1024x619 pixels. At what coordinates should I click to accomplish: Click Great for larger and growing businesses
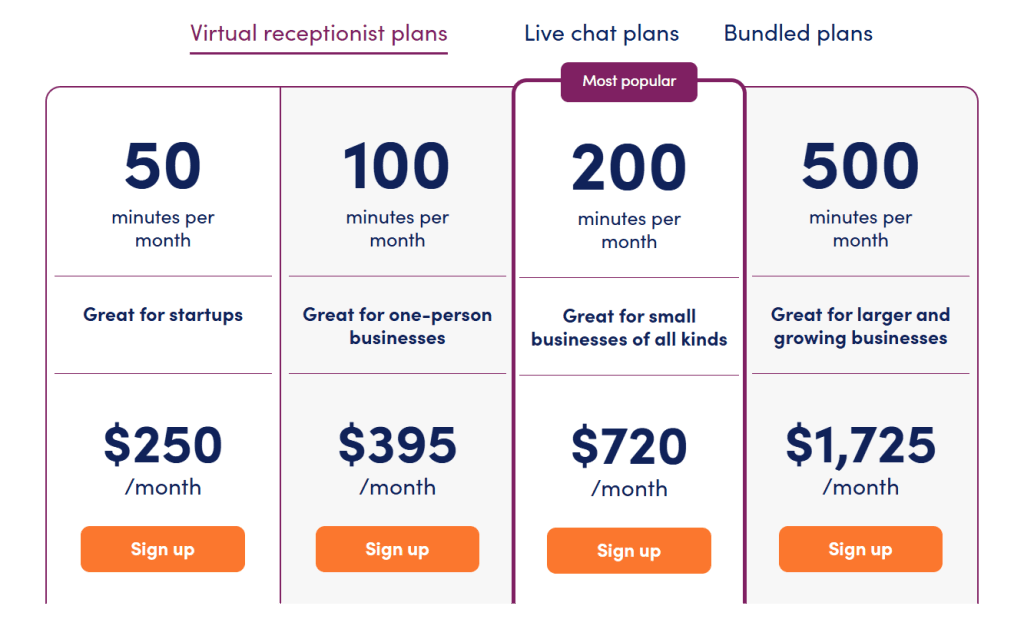(860, 326)
